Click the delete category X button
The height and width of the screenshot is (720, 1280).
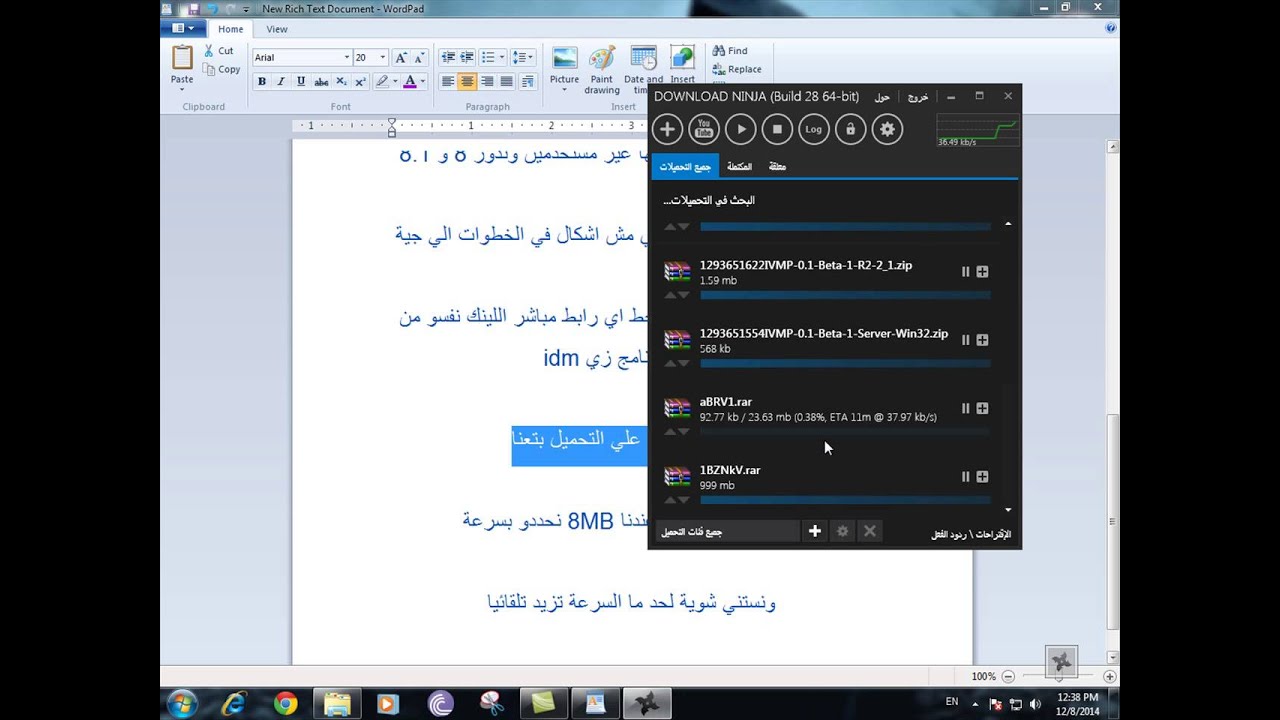click(x=870, y=532)
